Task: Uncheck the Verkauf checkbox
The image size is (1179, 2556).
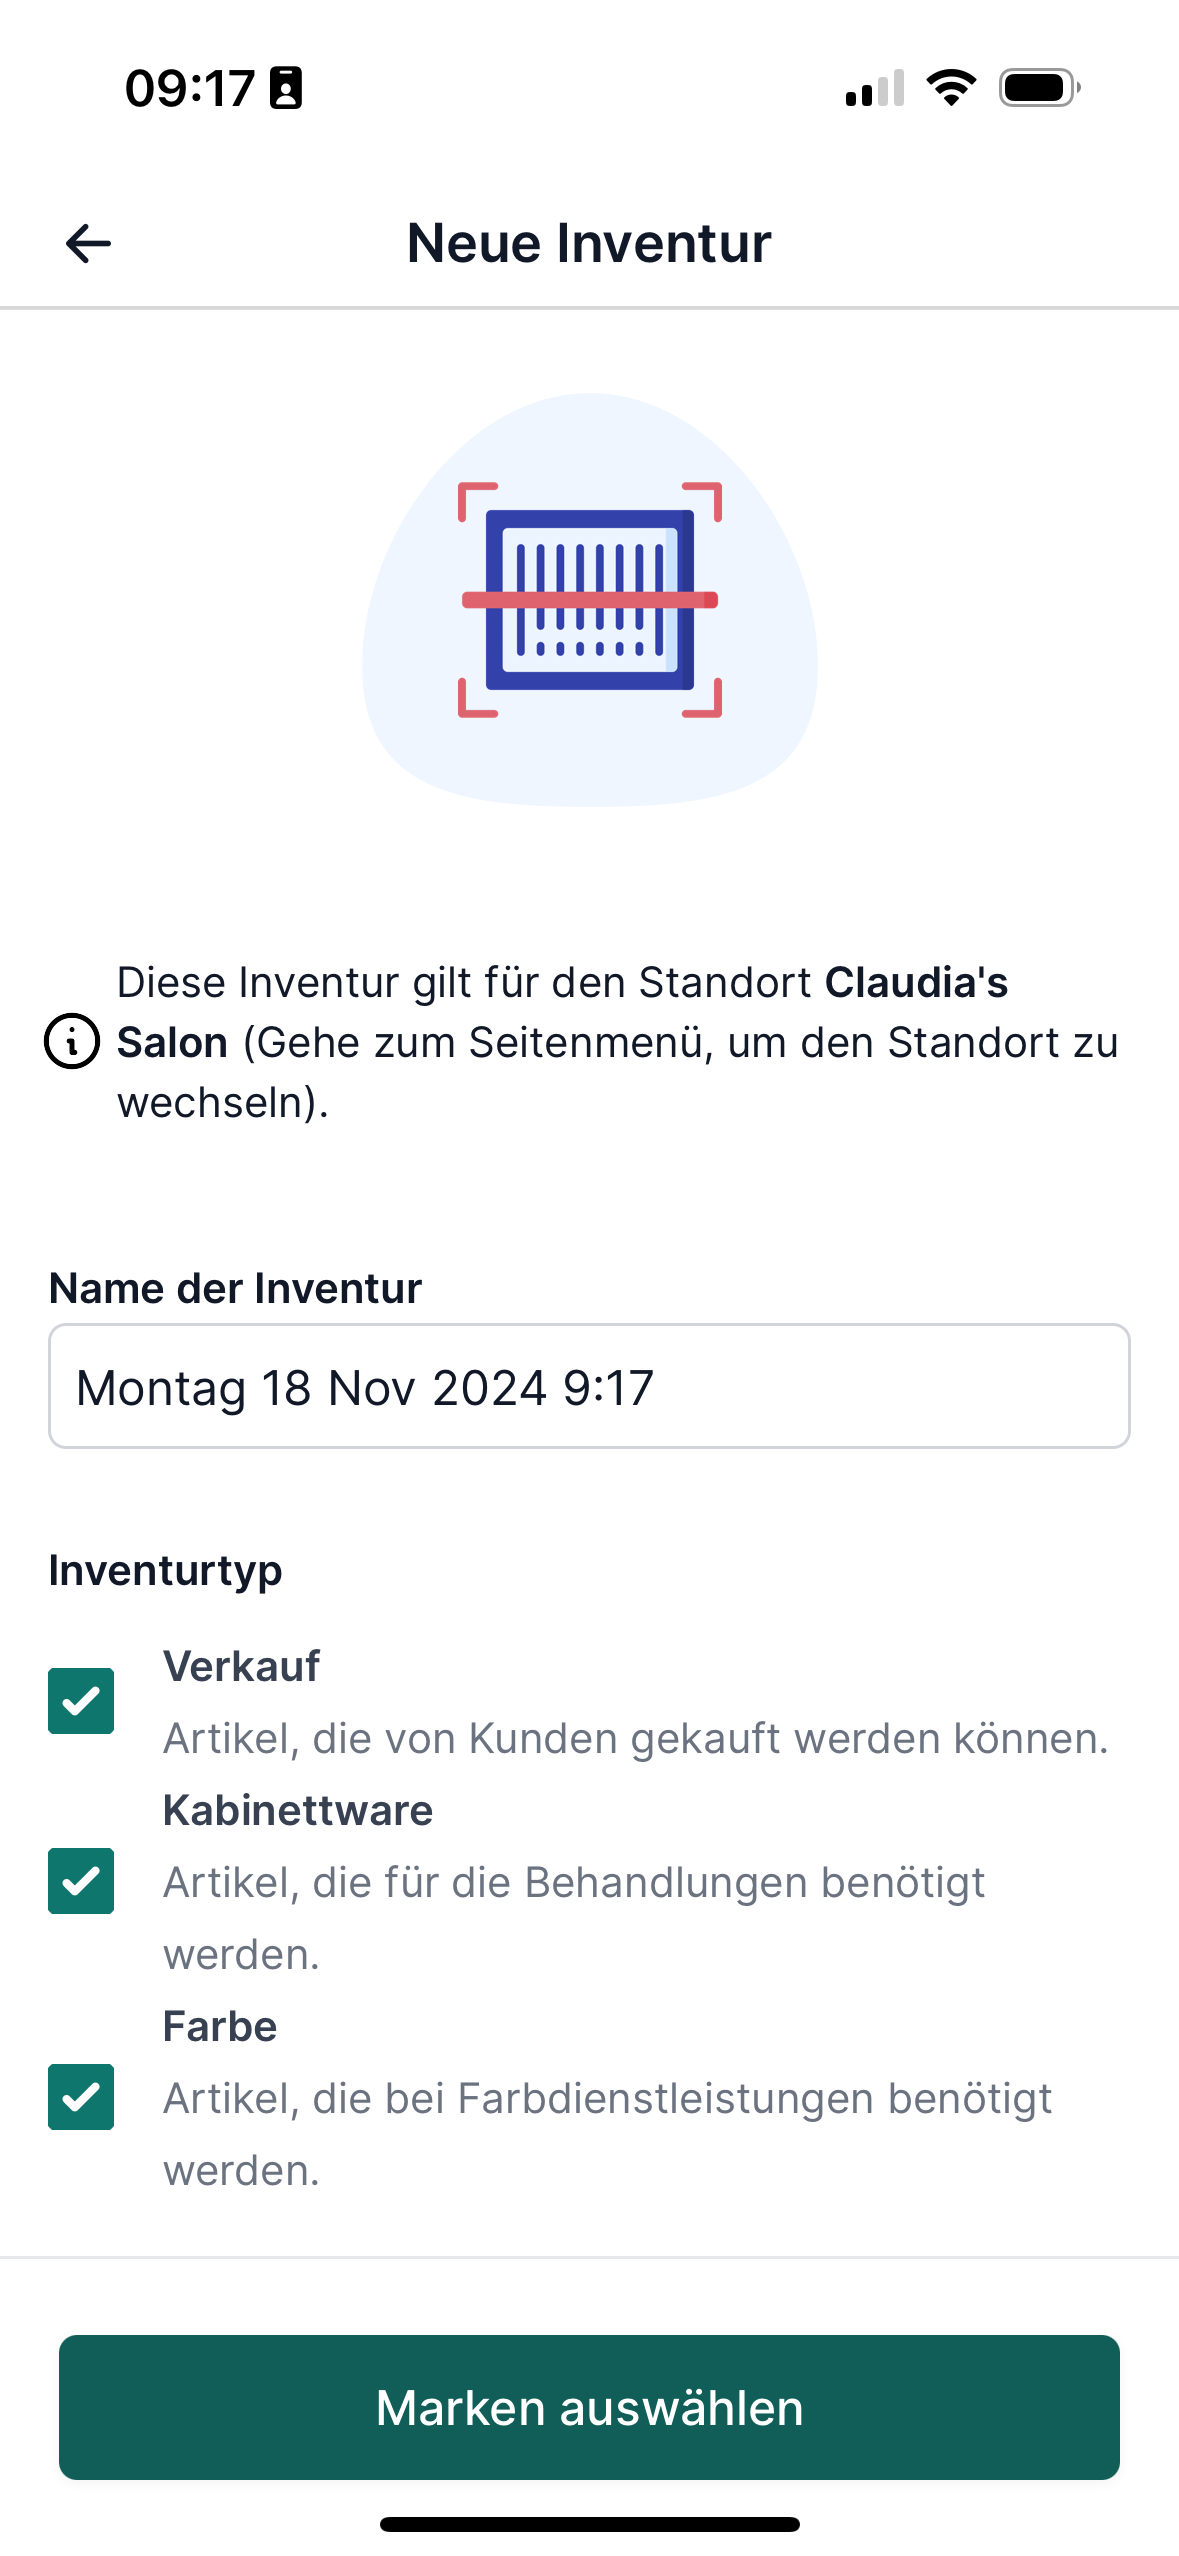Action: click(81, 1701)
